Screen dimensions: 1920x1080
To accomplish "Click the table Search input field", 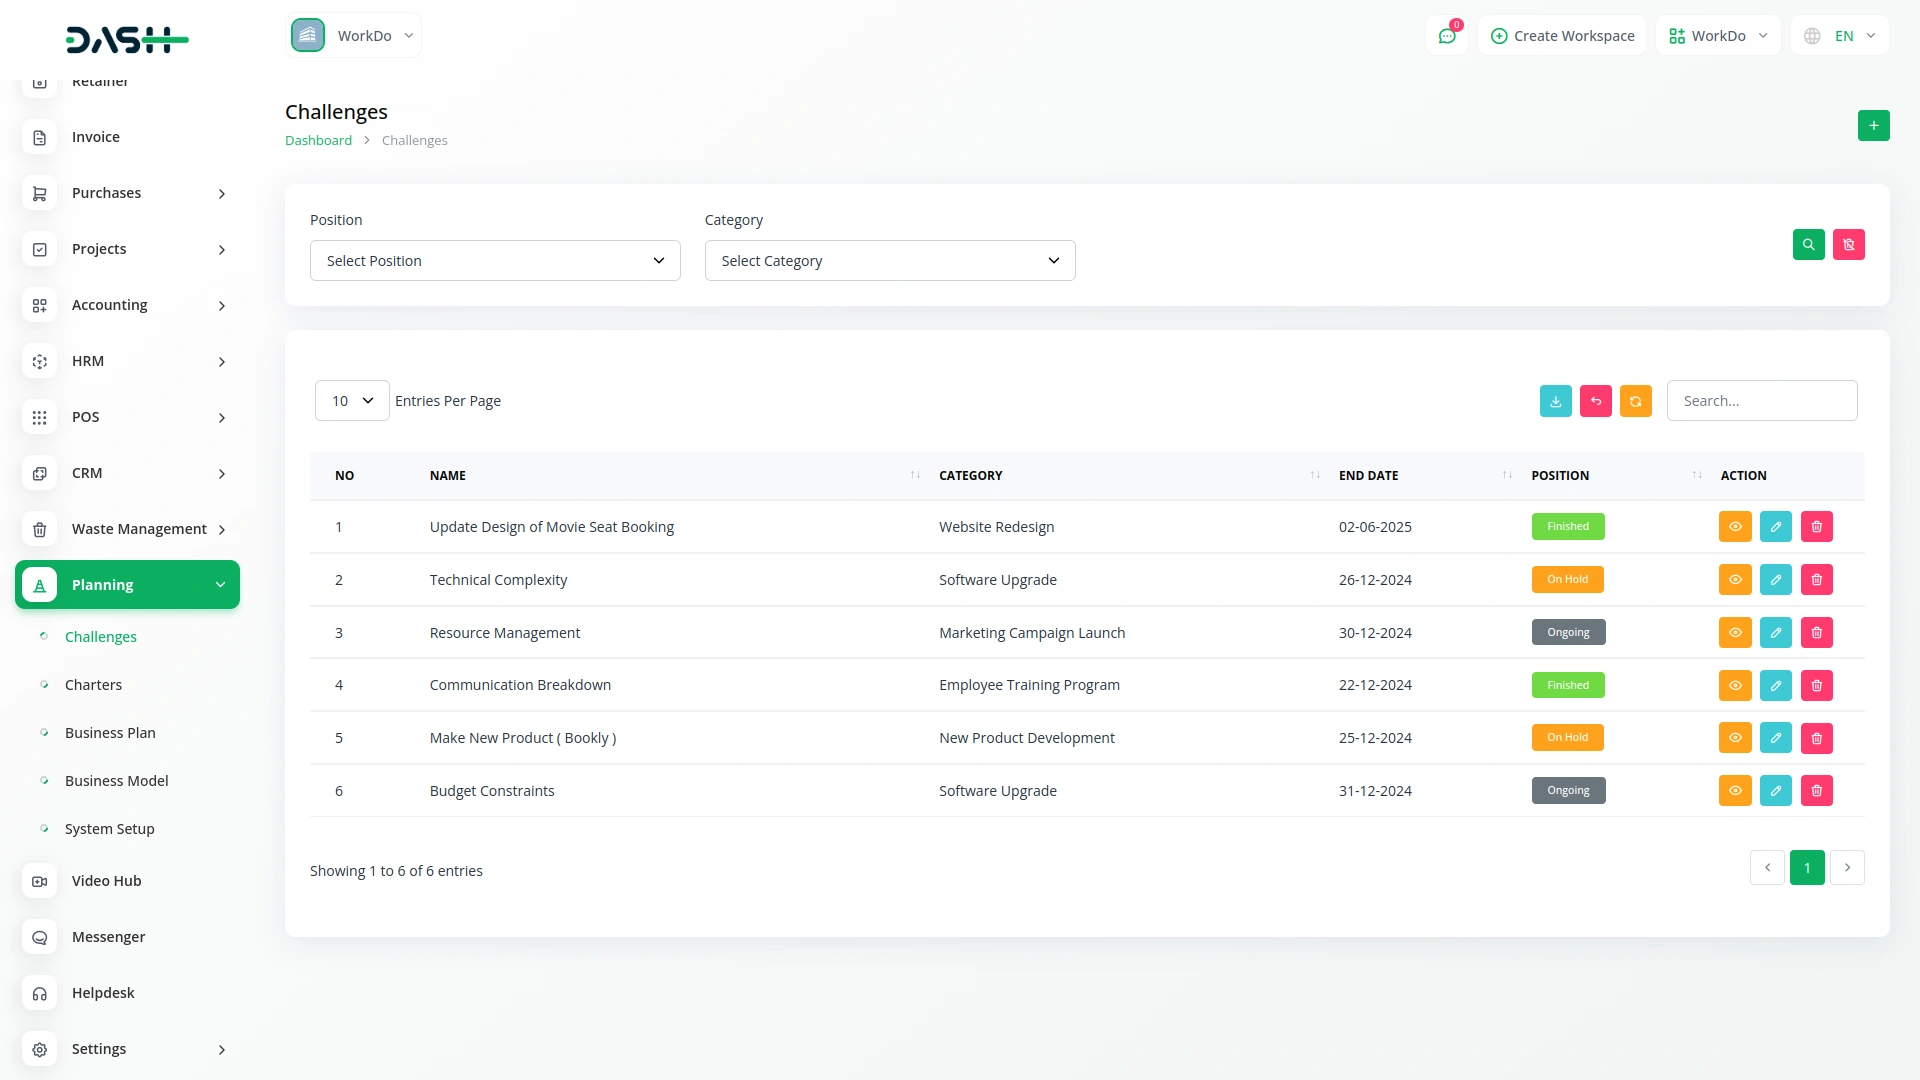I will [x=1761, y=401].
